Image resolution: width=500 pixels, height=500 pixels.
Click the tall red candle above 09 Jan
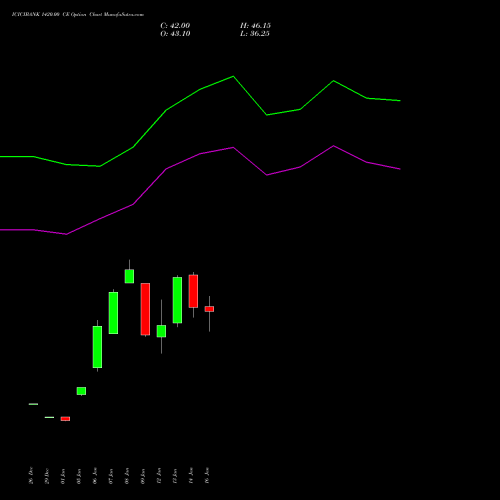(x=145, y=309)
